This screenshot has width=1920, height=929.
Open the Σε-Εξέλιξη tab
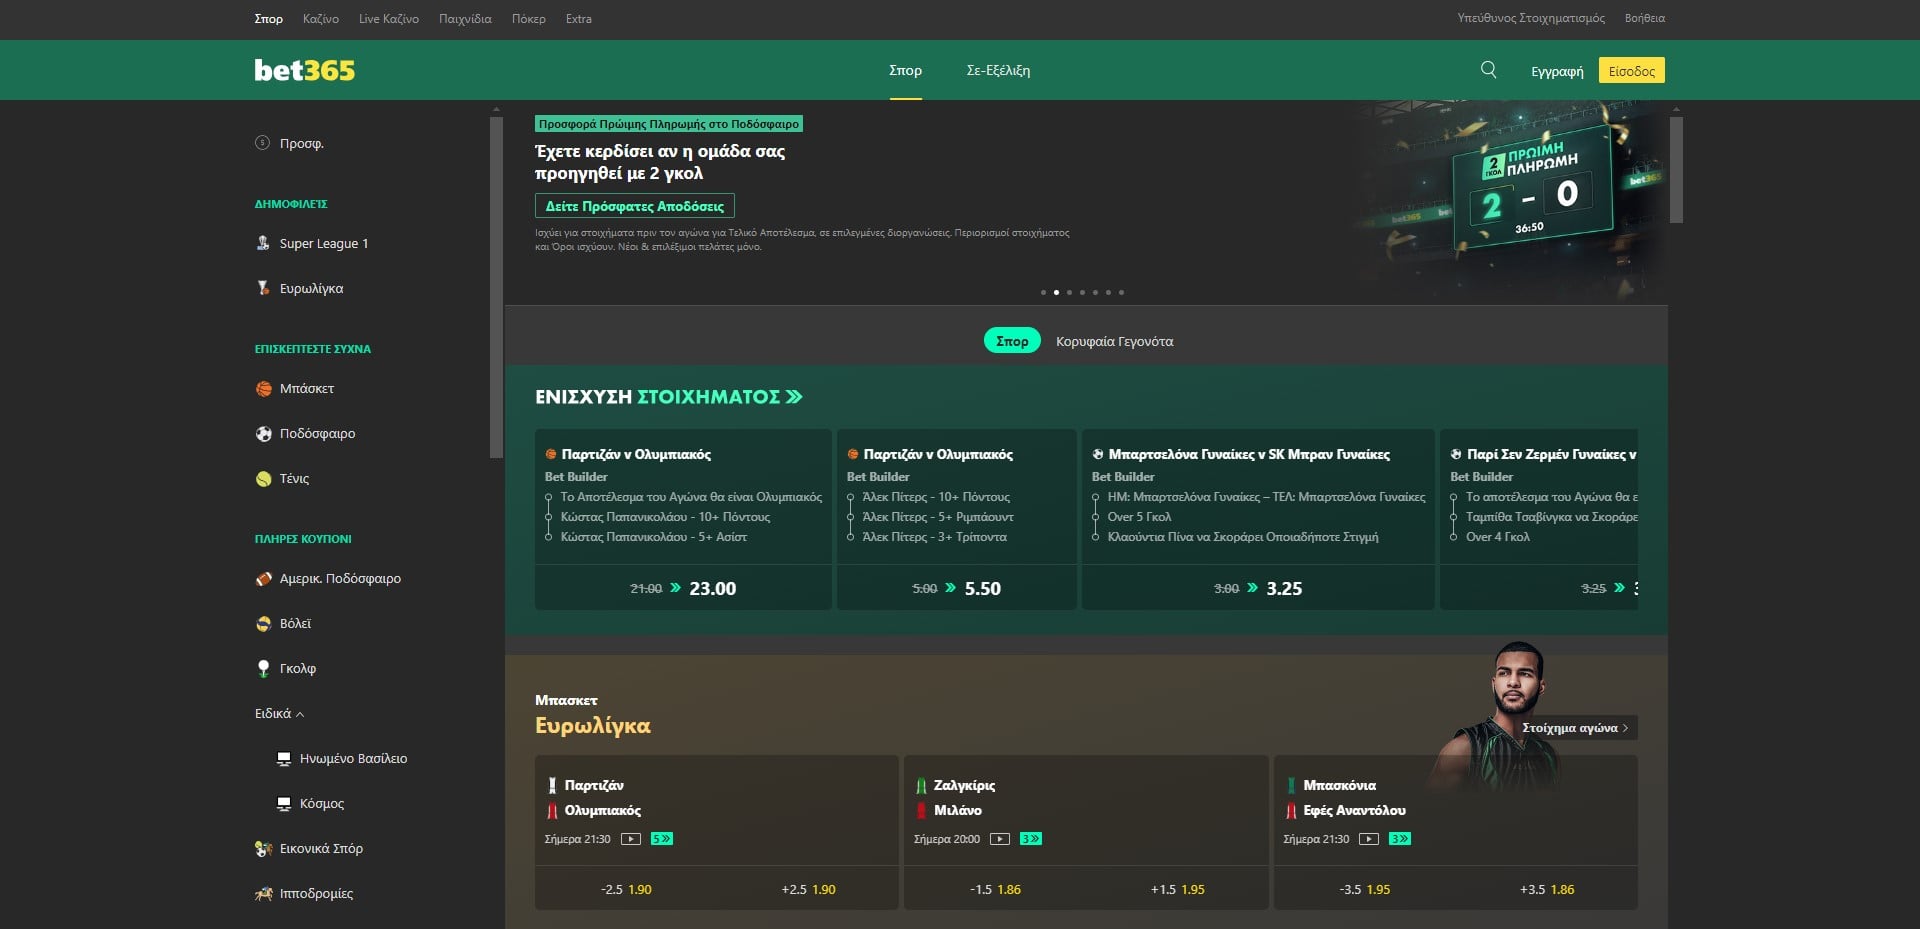(1000, 70)
